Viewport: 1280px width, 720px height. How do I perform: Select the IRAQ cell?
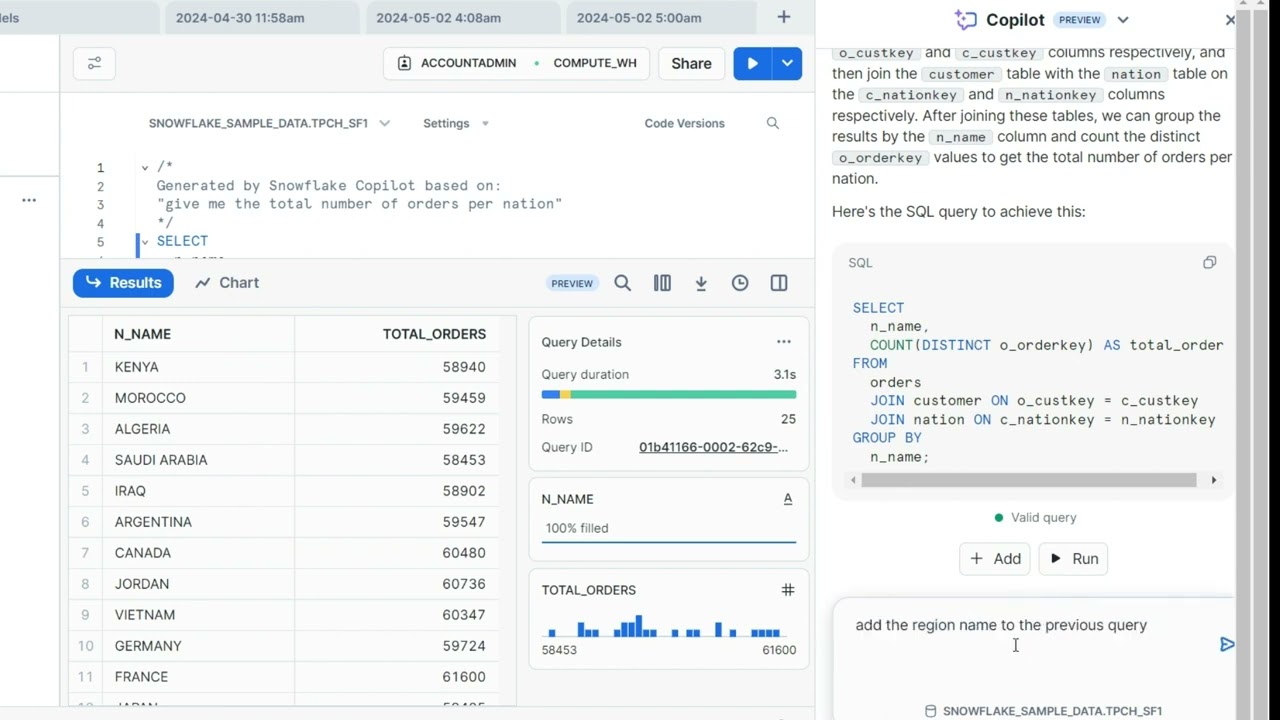coord(198,491)
